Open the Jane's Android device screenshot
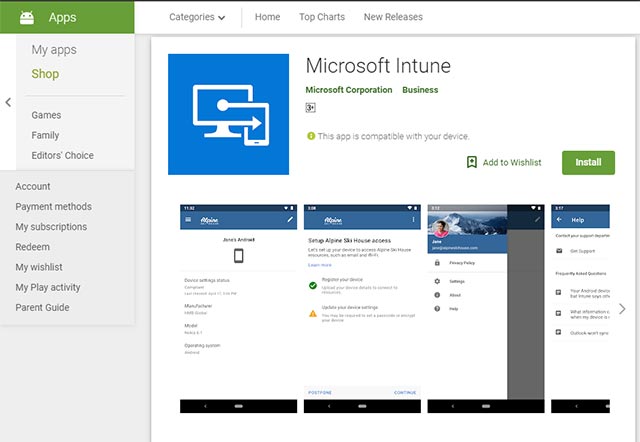640x442 pixels. [238, 309]
